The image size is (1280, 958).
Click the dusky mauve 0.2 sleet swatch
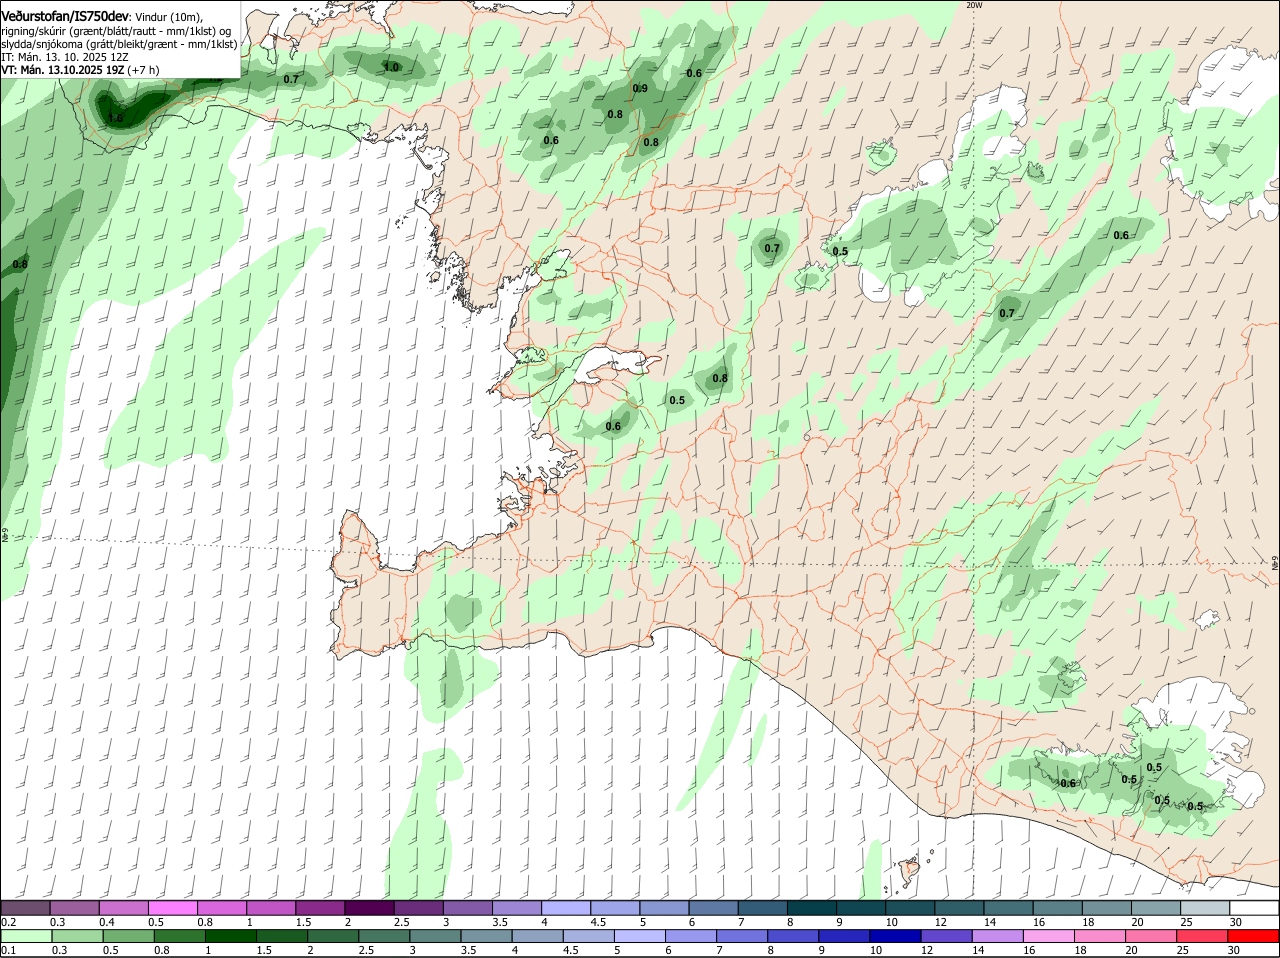click(25, 907)
